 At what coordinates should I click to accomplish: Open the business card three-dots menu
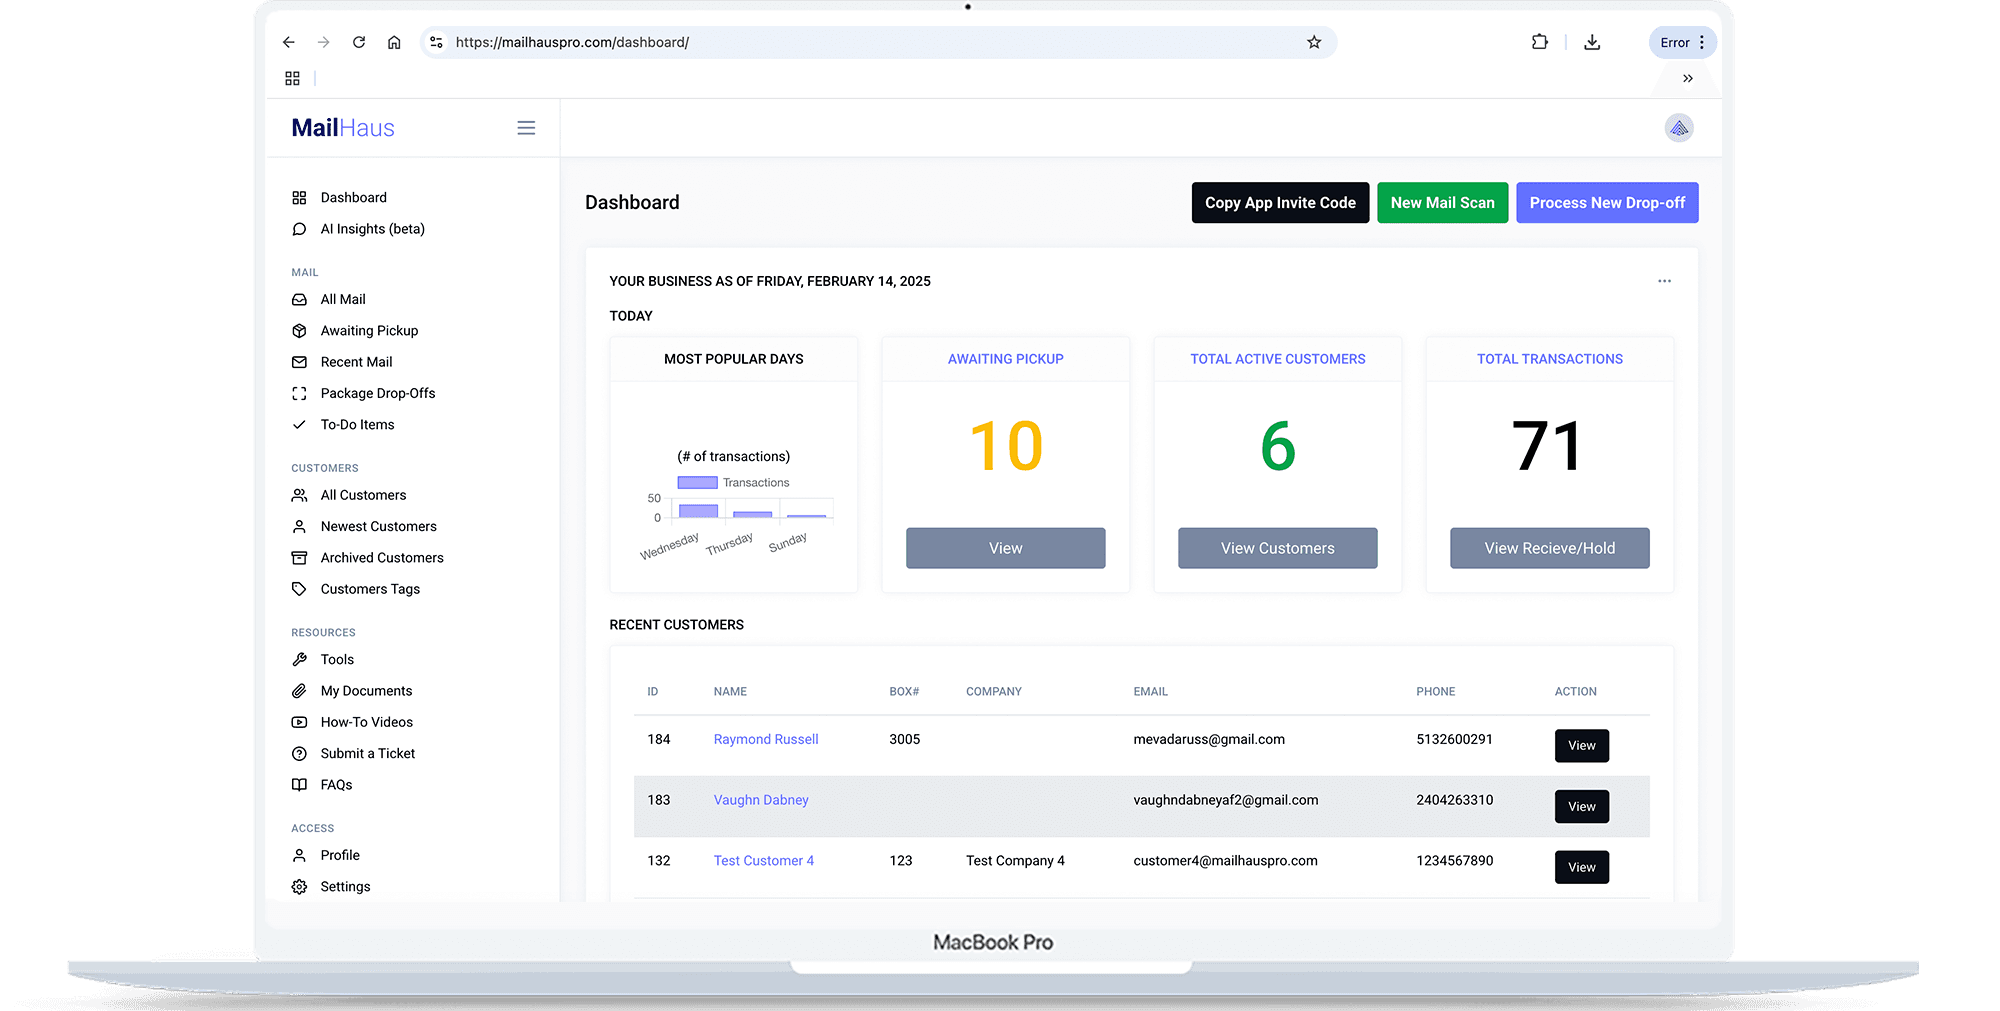(x=1664, y=281)
